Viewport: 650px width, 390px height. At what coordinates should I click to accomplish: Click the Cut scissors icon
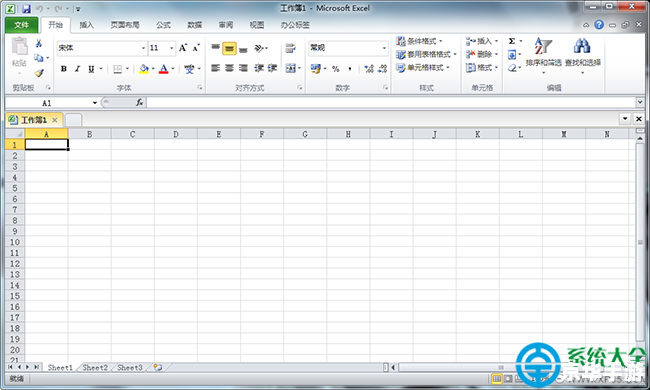pyautogui.click(x=39, y=43)
